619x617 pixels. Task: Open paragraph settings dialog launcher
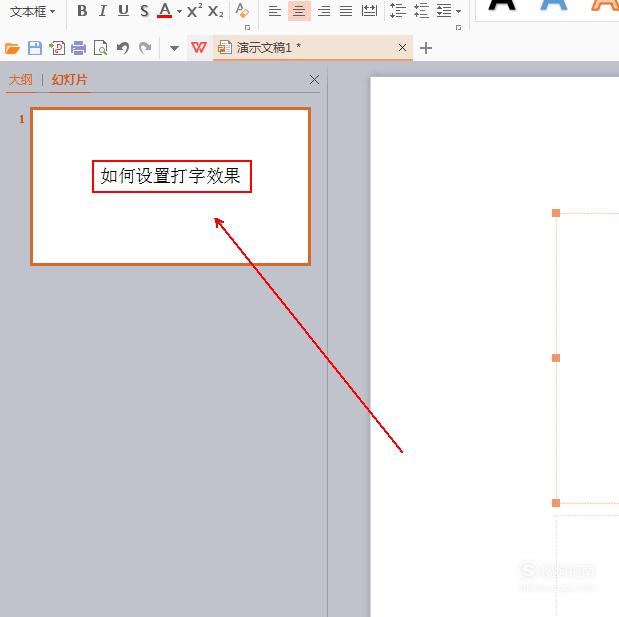[458, 27]
